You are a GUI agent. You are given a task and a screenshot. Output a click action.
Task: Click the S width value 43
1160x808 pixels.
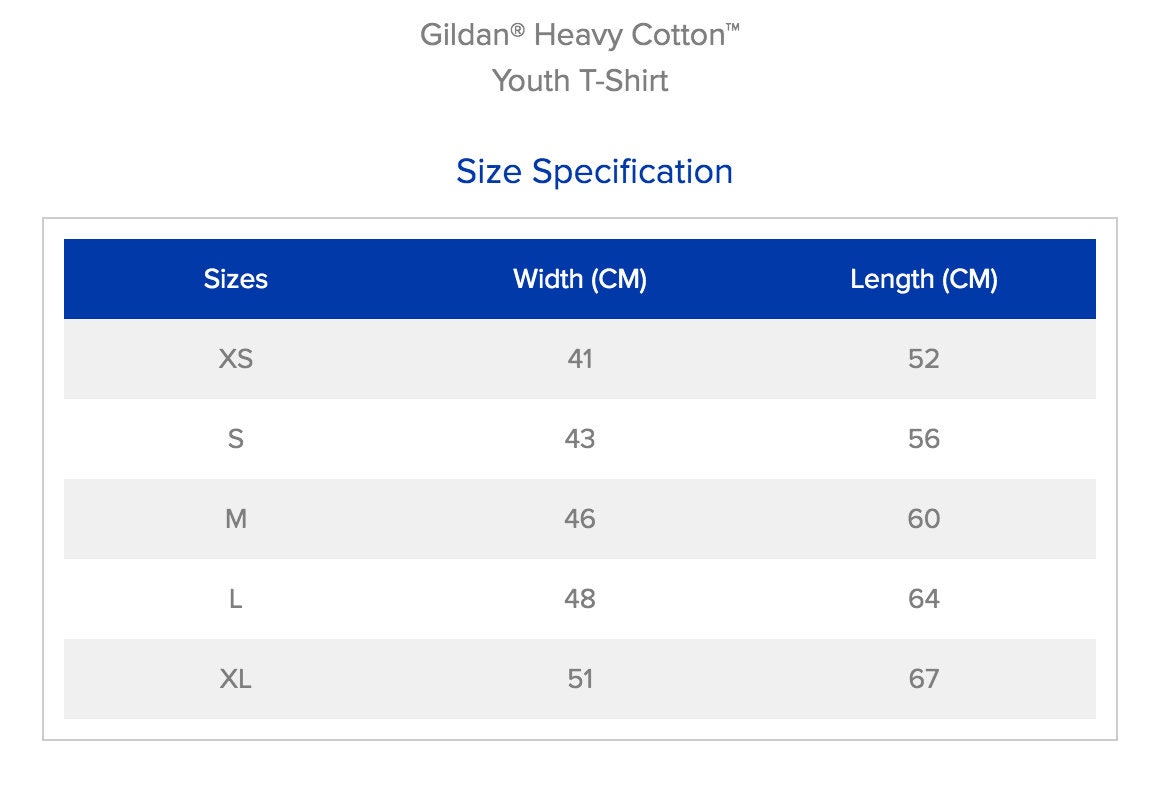580,439
